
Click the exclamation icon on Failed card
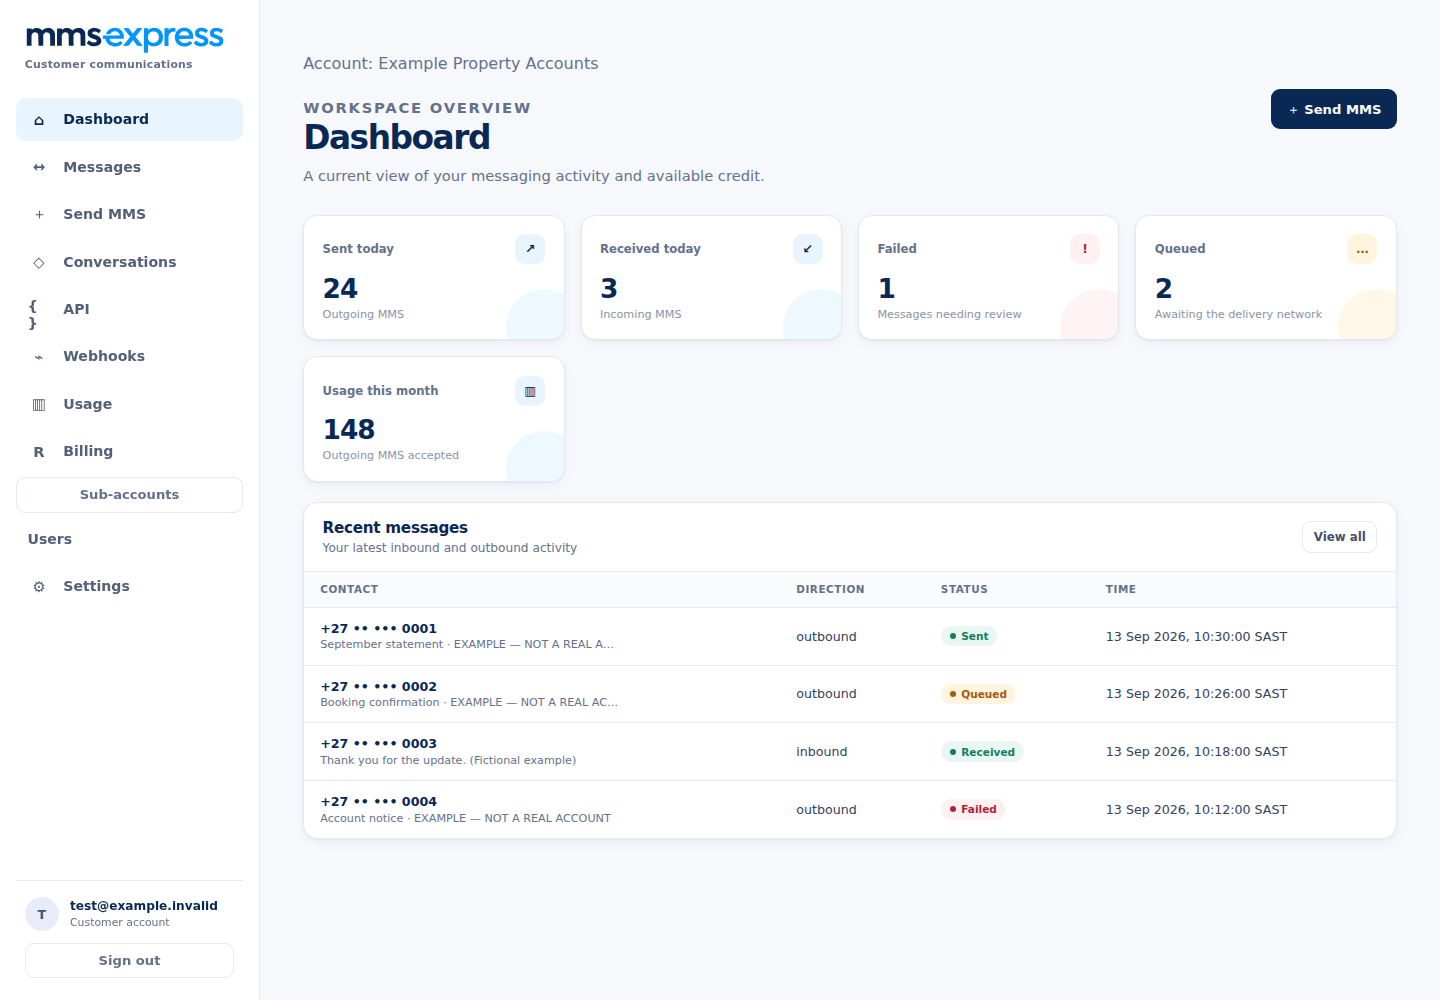click(1085, 249)
